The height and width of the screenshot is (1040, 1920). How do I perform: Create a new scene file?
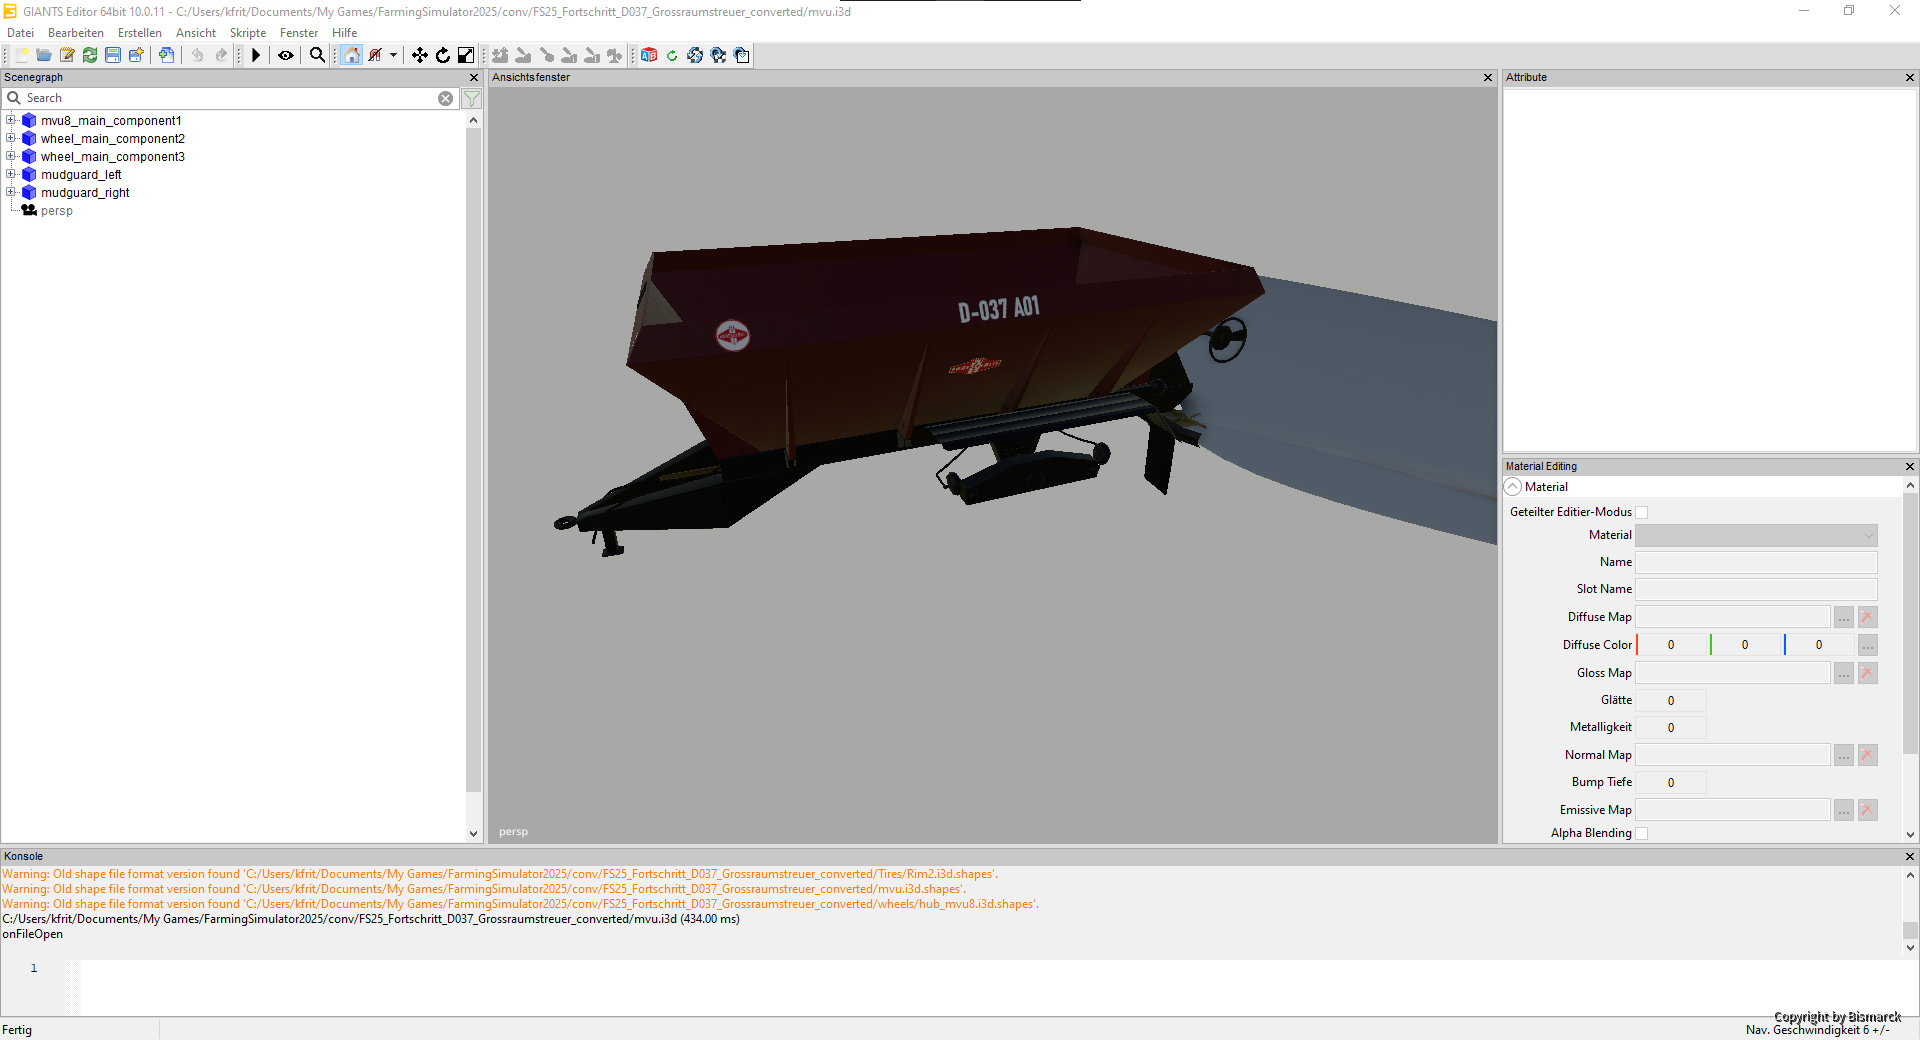pyautogui.click(x=21, y=55)
